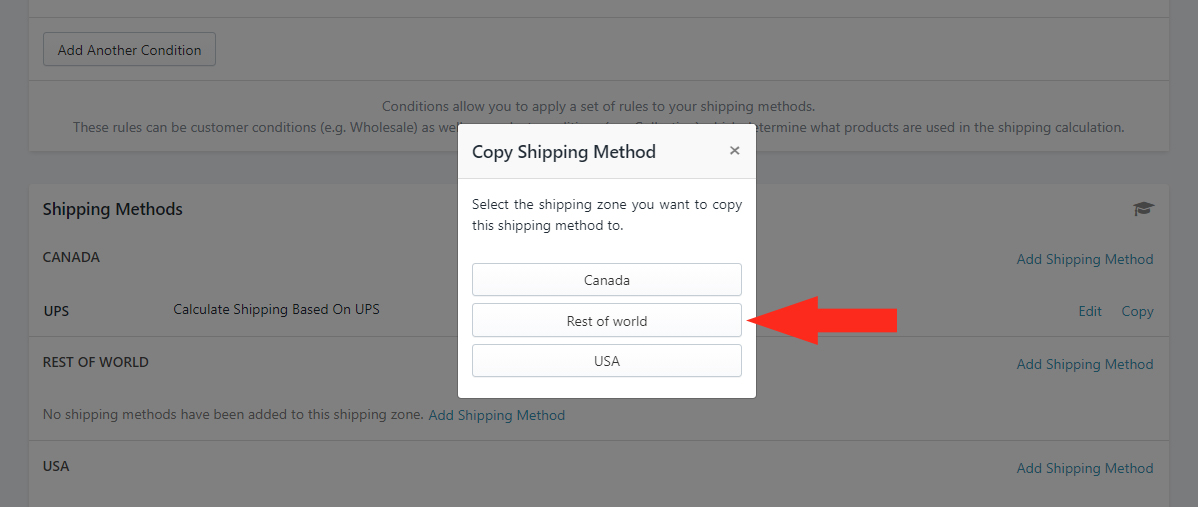Pick USA as the destination zone
This screenshot has height=507, width=1198.
(x=606, y=361)
